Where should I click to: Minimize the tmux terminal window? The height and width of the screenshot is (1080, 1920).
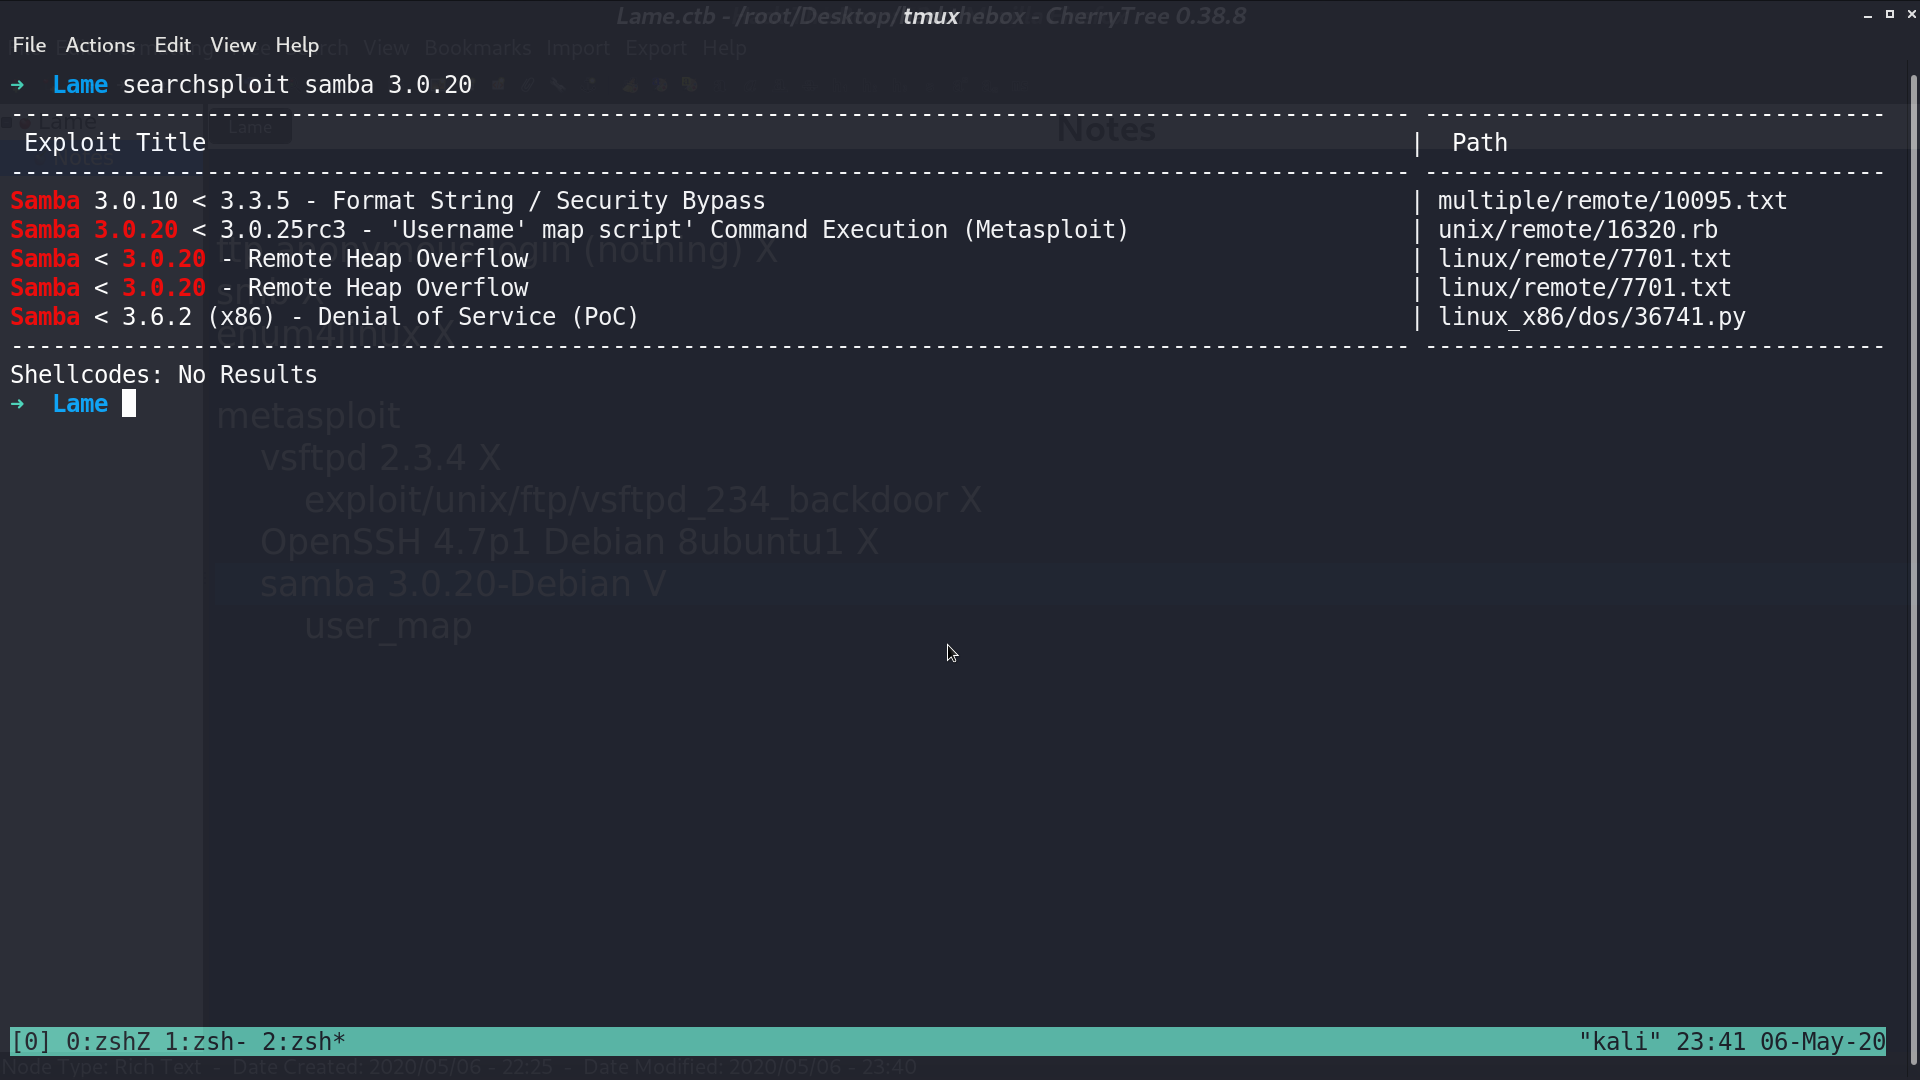(1868, 15)
